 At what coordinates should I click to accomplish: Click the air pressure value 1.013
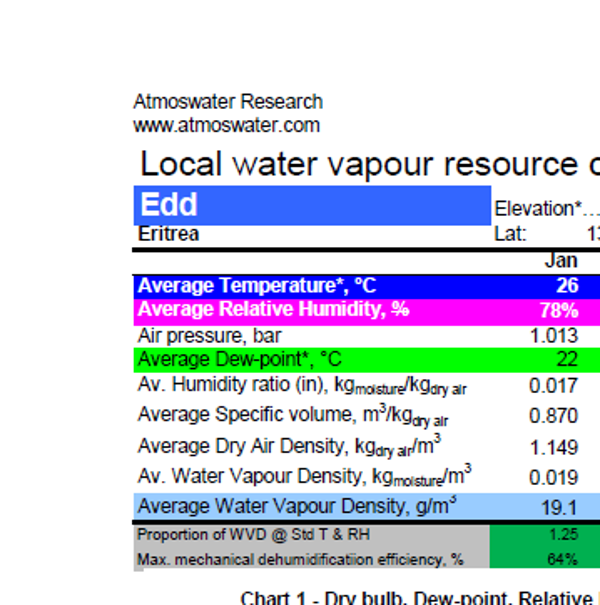click(x=554, y=336)
